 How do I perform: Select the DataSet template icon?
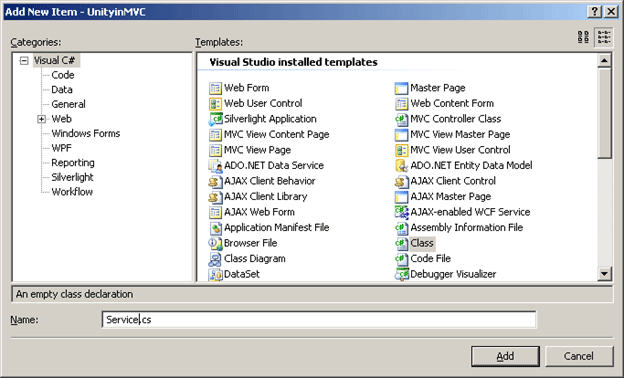215,274
